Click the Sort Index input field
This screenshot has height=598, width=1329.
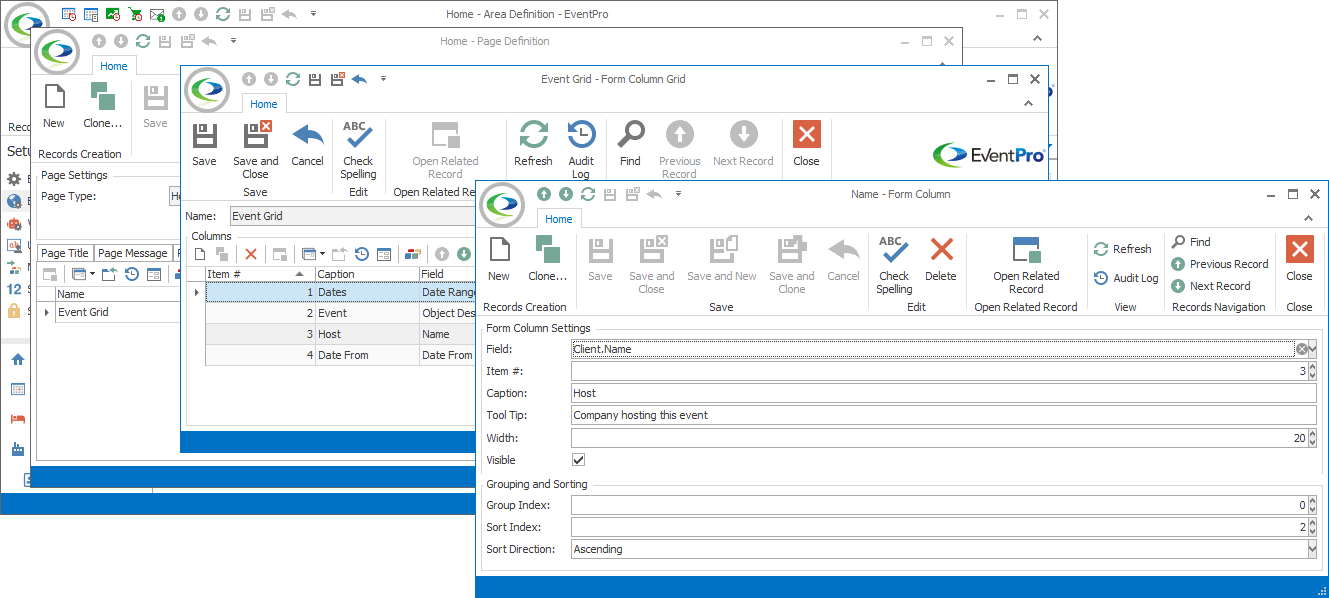click(x=944, y=527)
